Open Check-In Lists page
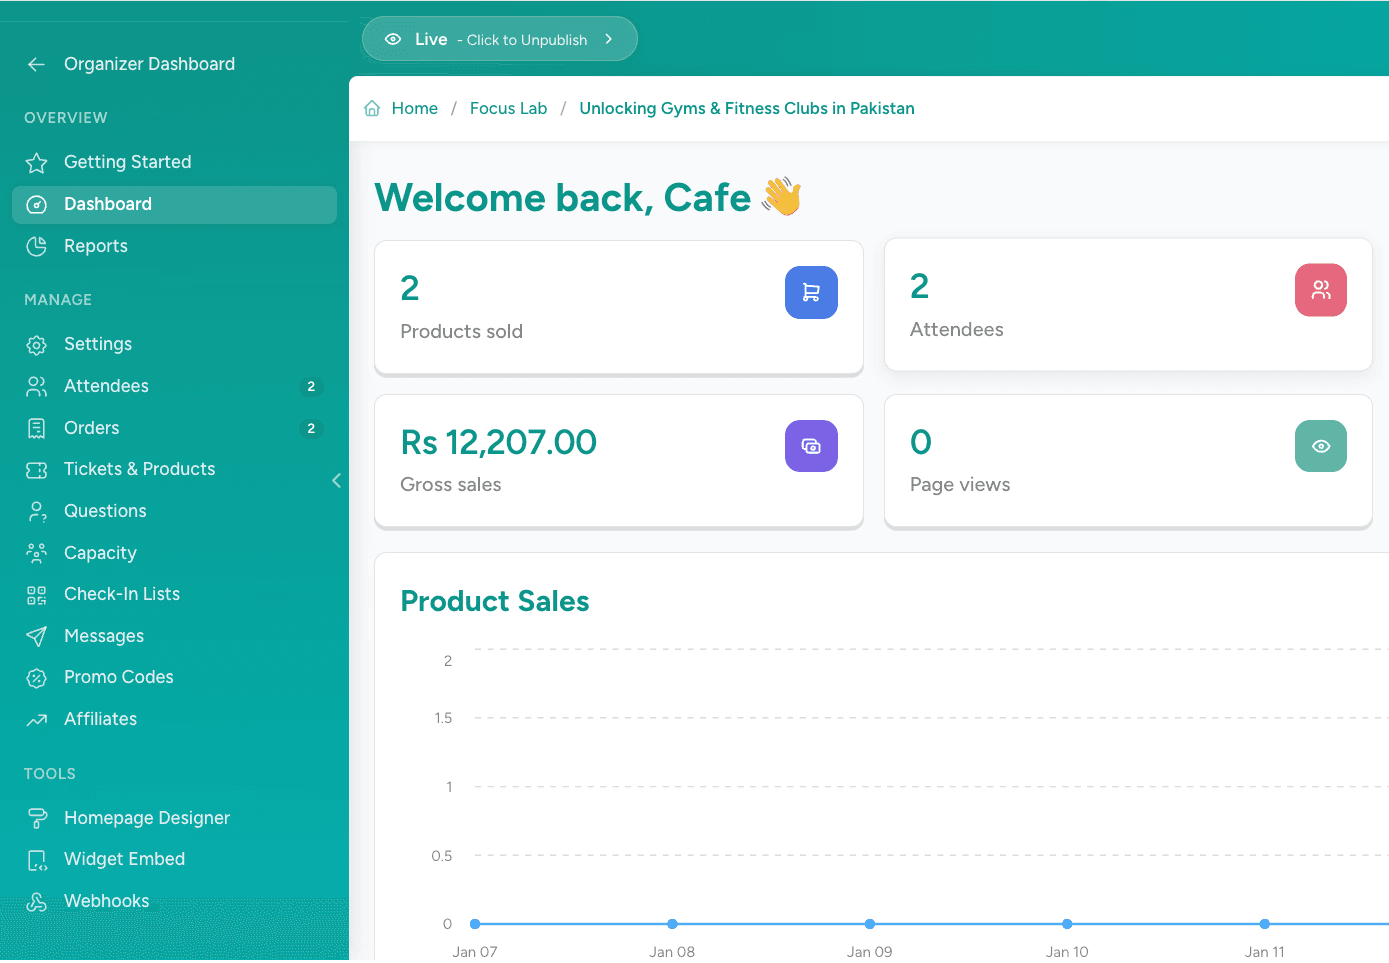Viewport: 1389px width, 963px height. (x=174, y=595)
